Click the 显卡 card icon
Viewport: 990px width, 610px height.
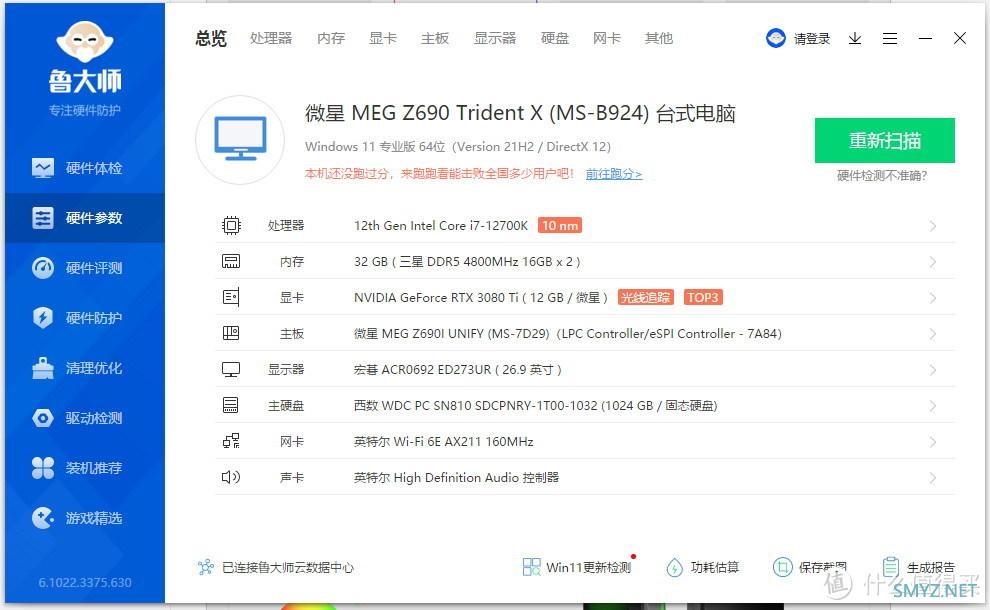pos(231,297)
